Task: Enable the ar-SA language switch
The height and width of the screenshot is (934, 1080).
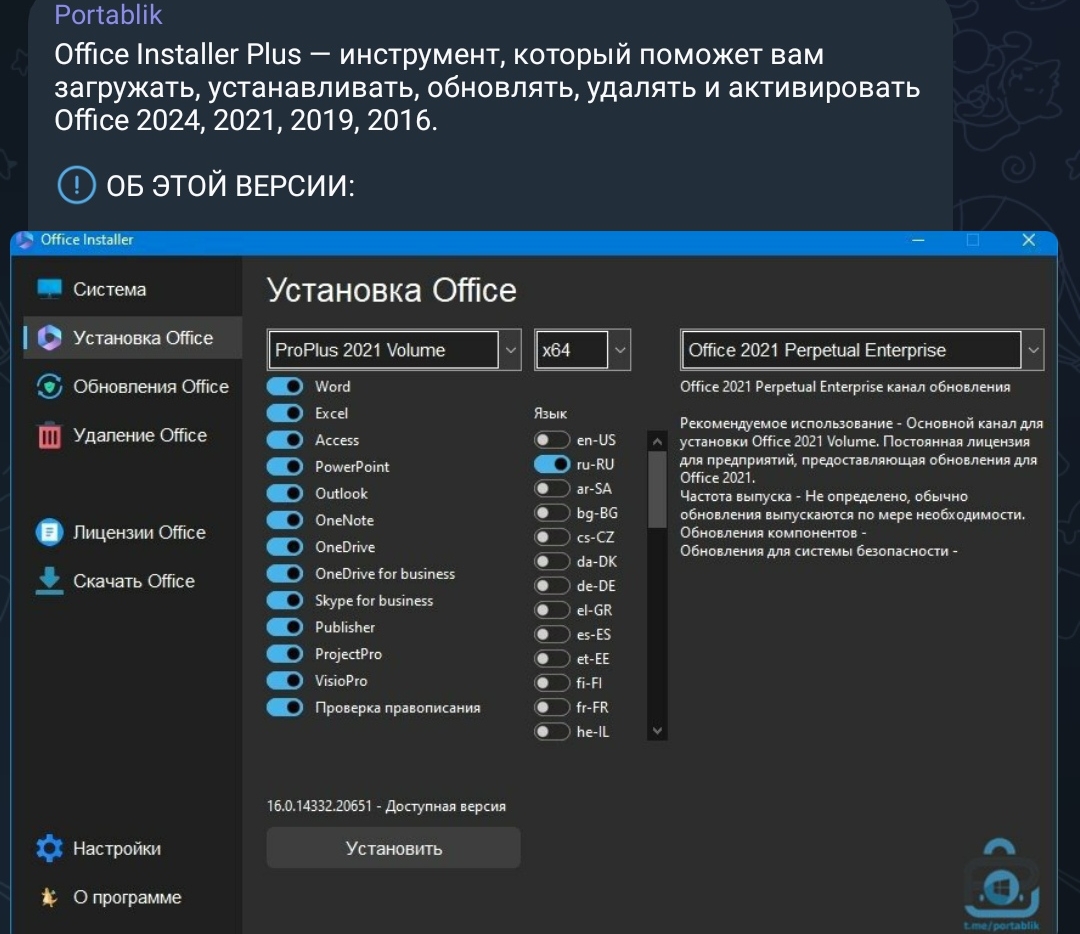Action: pos(552,488)
